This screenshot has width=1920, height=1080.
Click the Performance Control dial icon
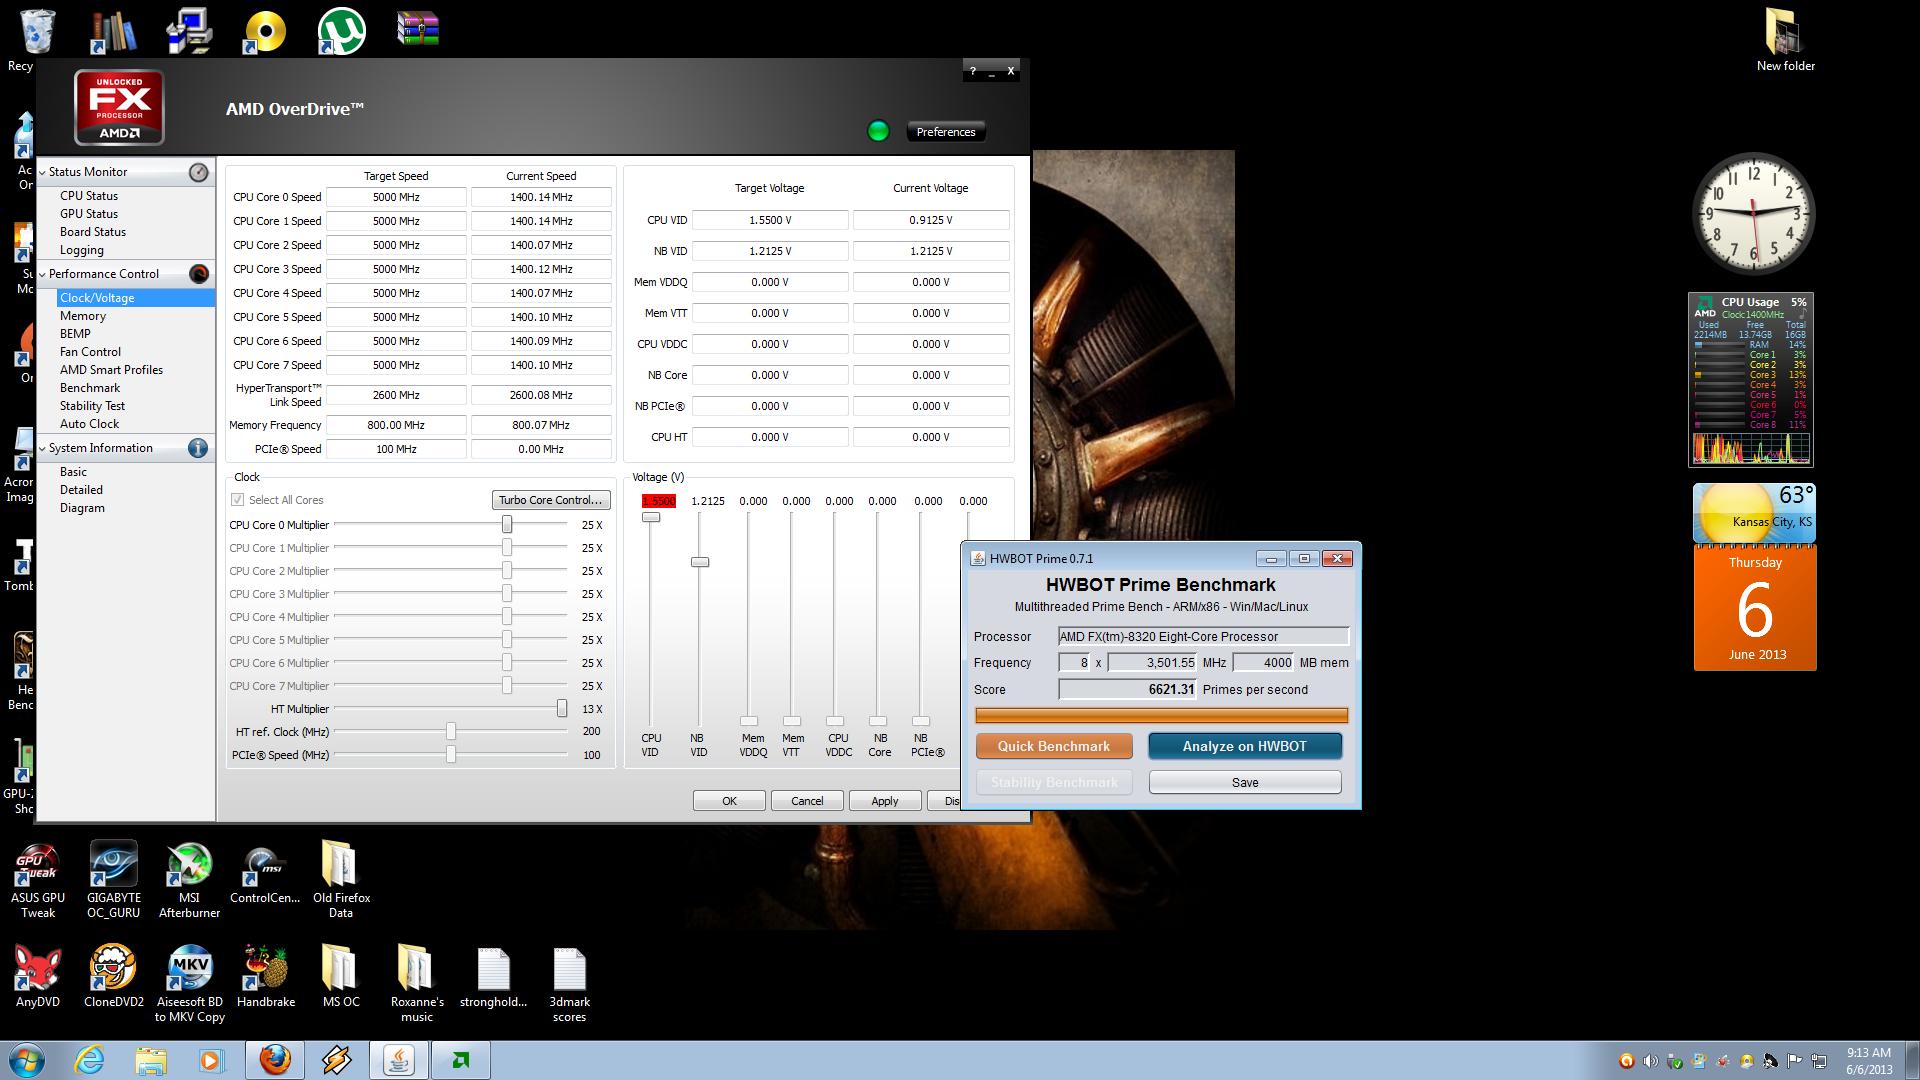tap(198, 274)
